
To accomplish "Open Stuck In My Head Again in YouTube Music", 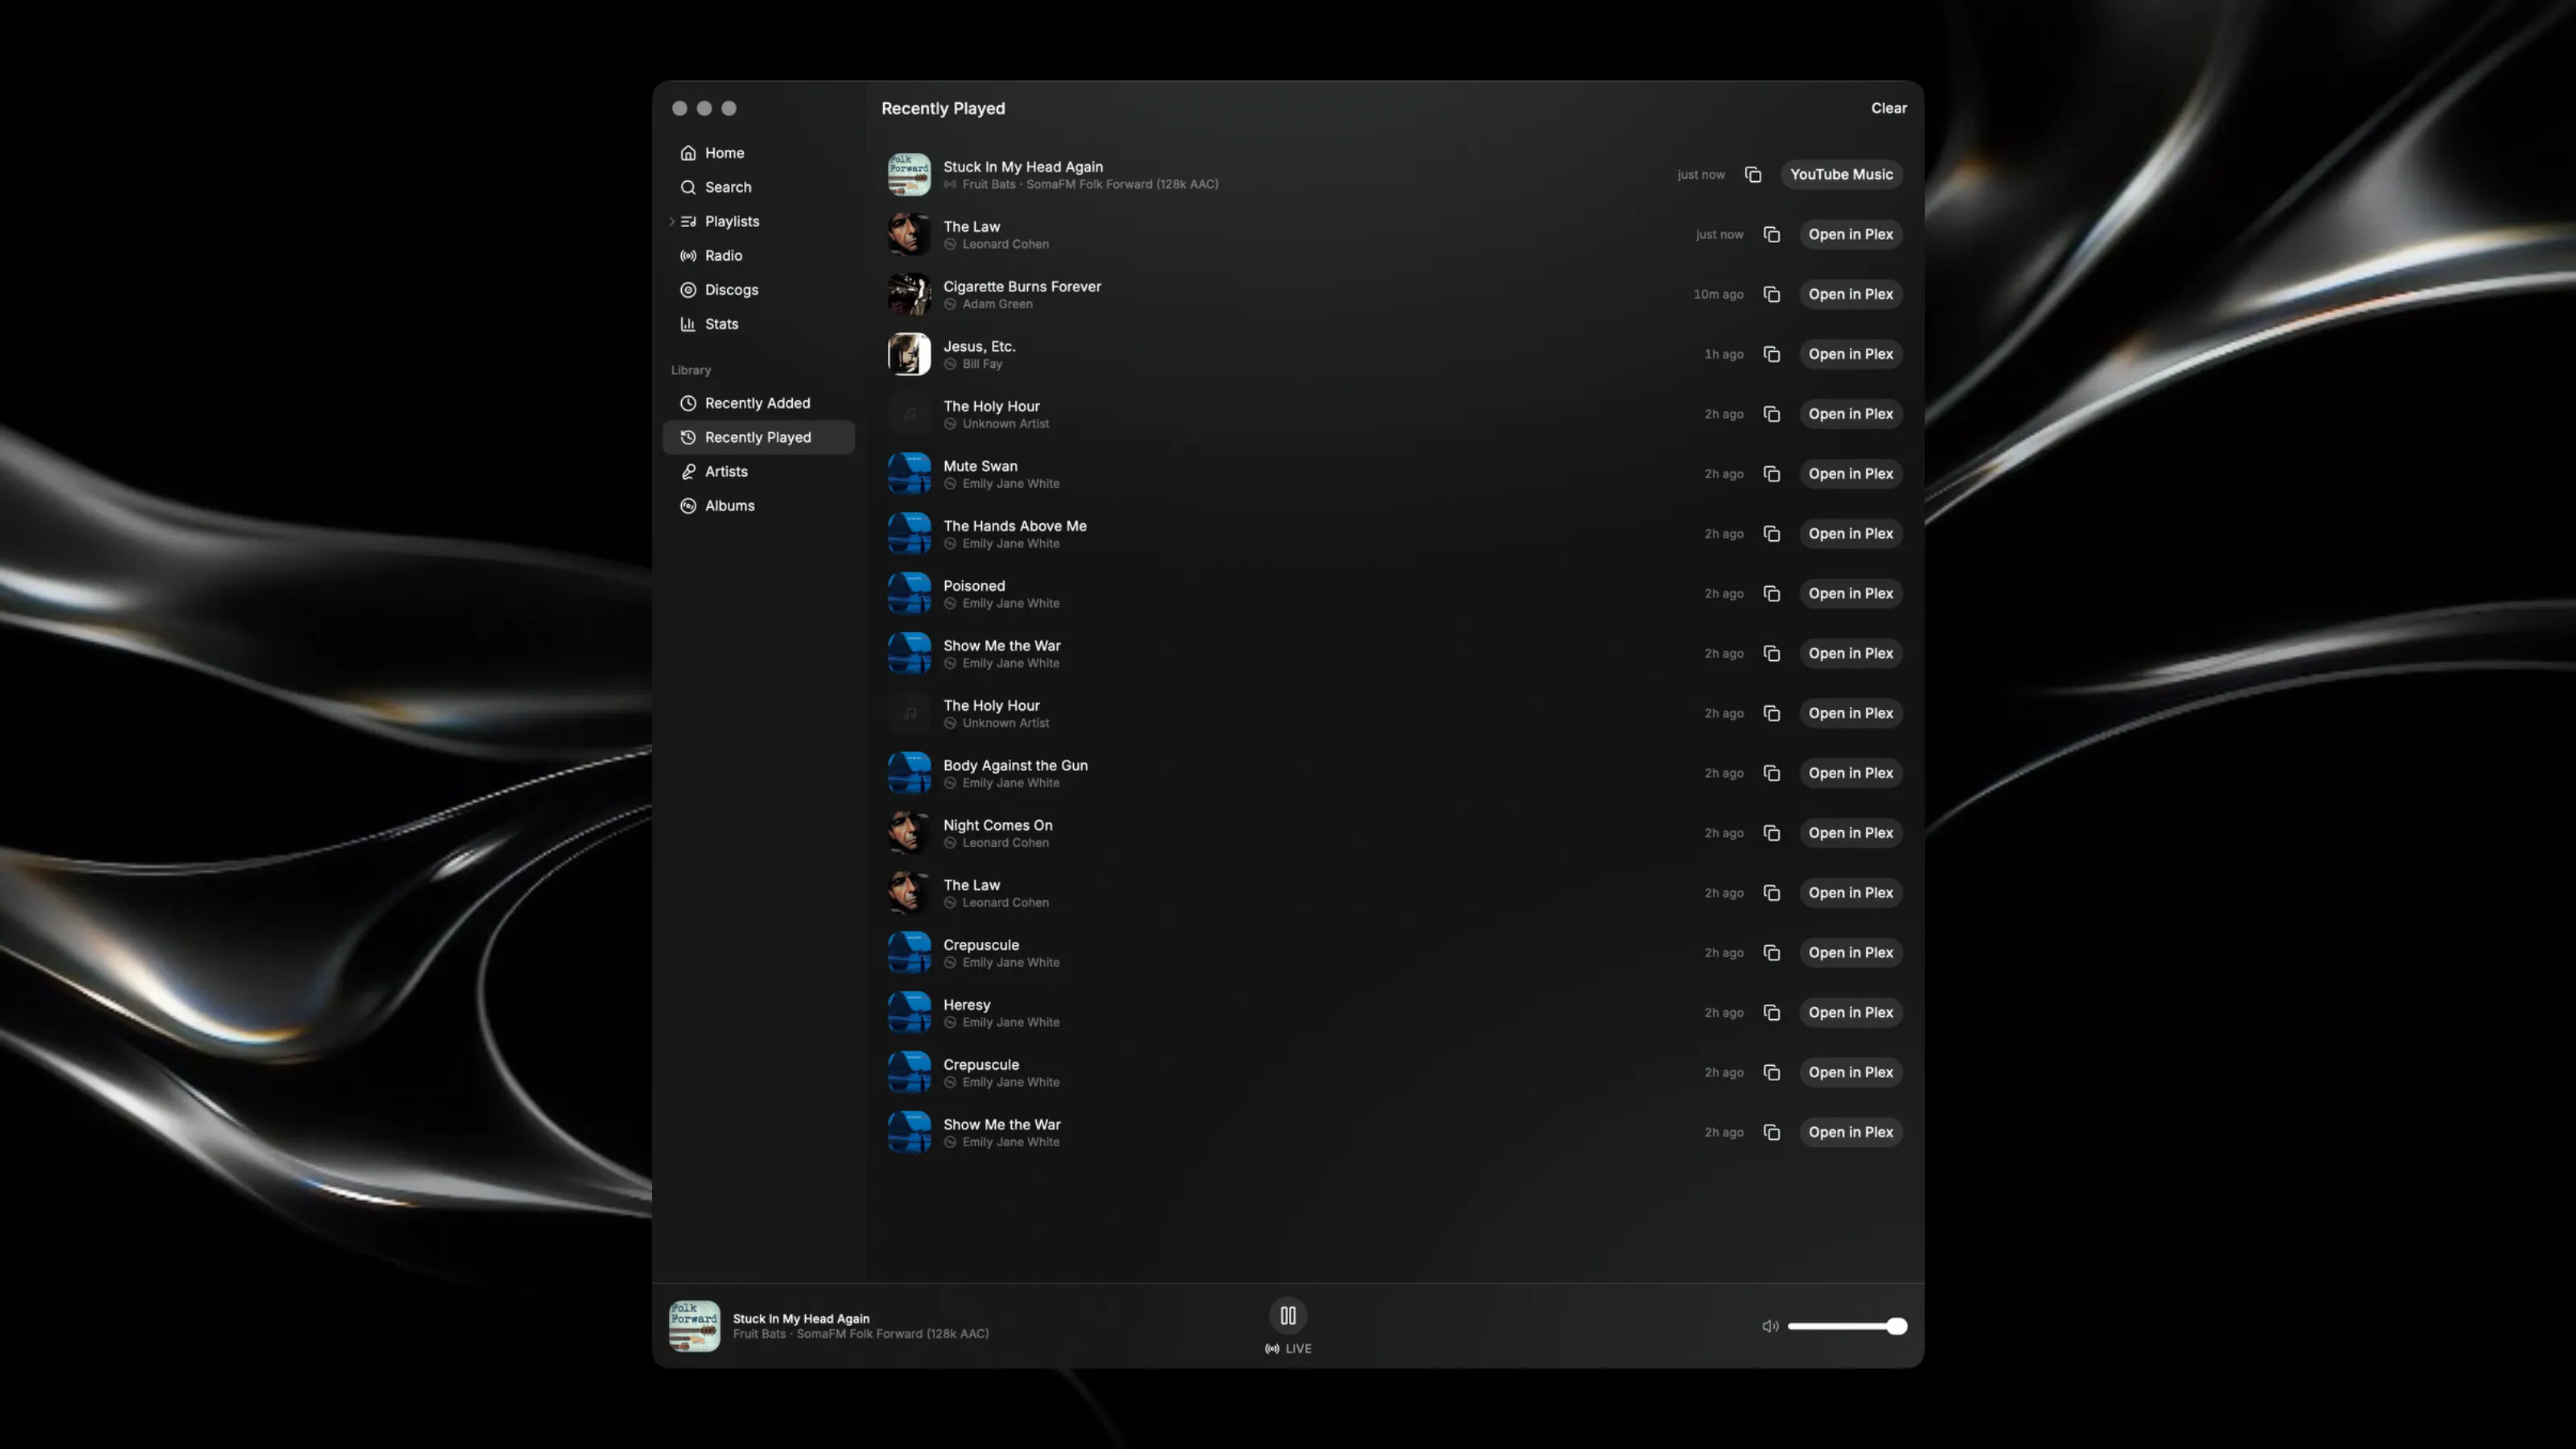I will (x=1841, y=175).
